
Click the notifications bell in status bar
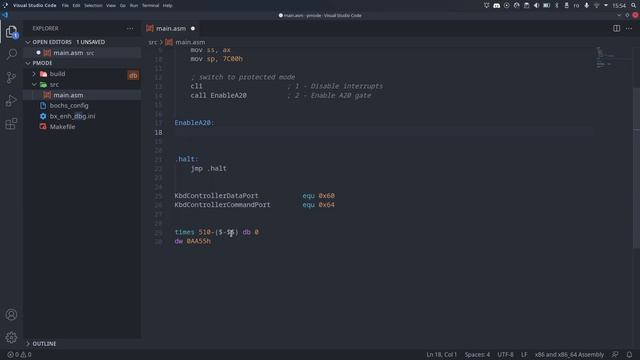pos(629,355)
